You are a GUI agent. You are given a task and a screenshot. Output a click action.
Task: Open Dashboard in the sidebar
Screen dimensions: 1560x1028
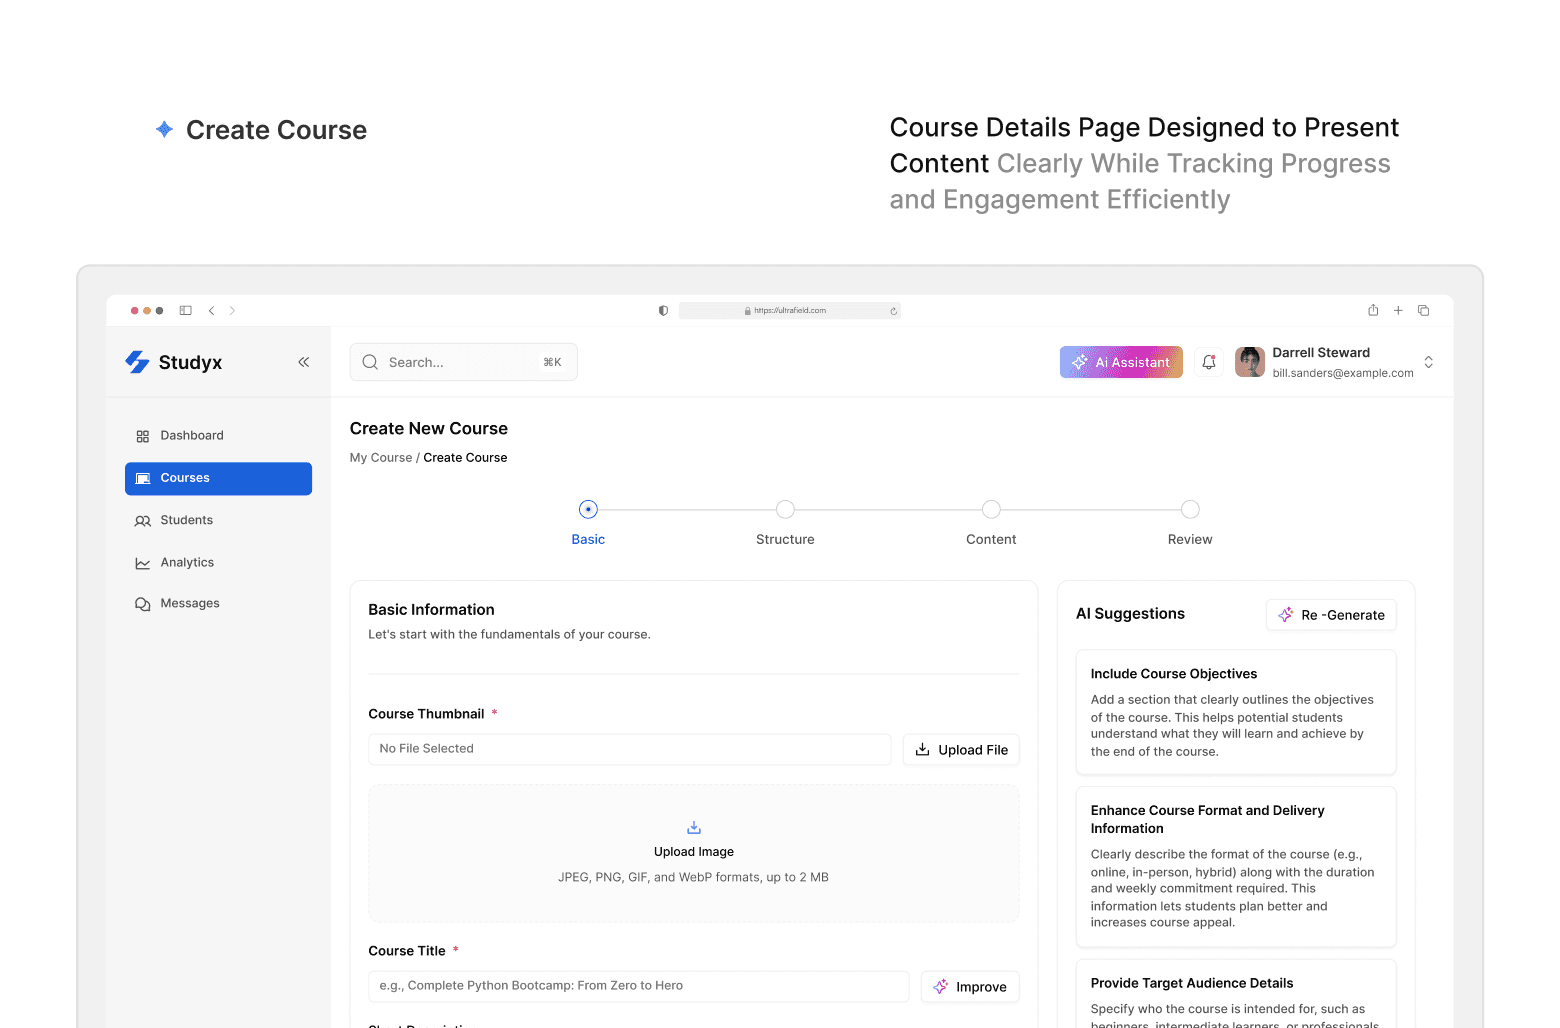coord(218,436)
